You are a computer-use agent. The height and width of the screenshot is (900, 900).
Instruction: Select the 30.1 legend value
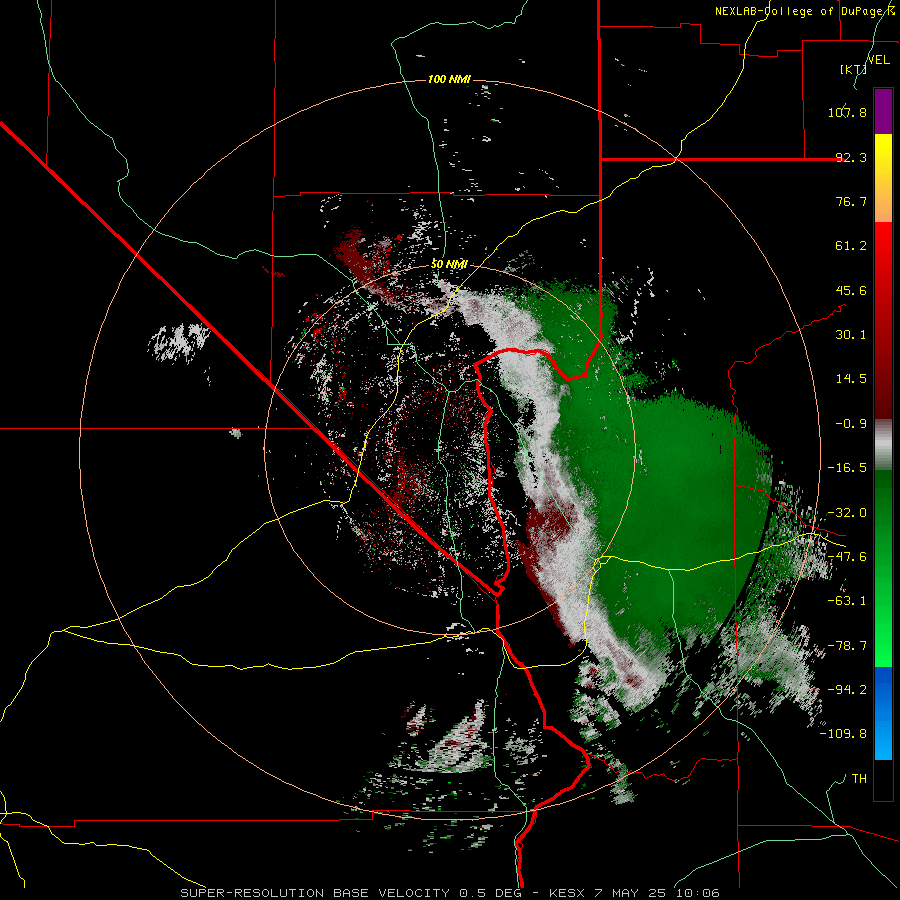[851, 335]
